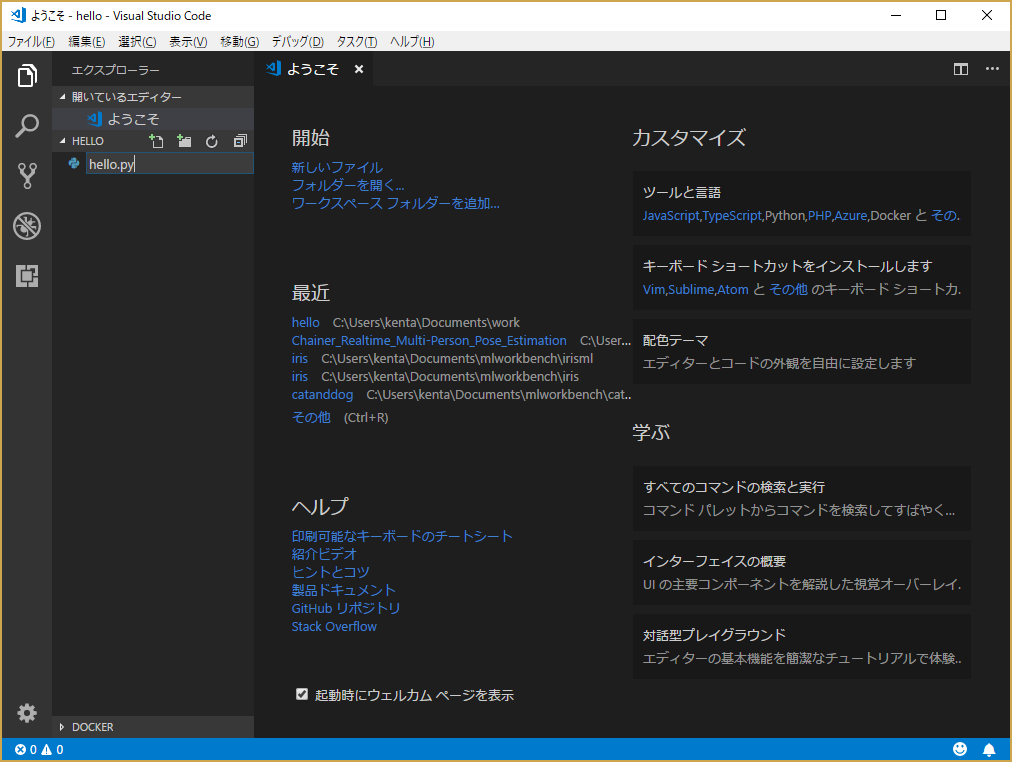Collapse the HELLO folder section
This screenshot has height=762, width=1012.
[x=63, y=141]
